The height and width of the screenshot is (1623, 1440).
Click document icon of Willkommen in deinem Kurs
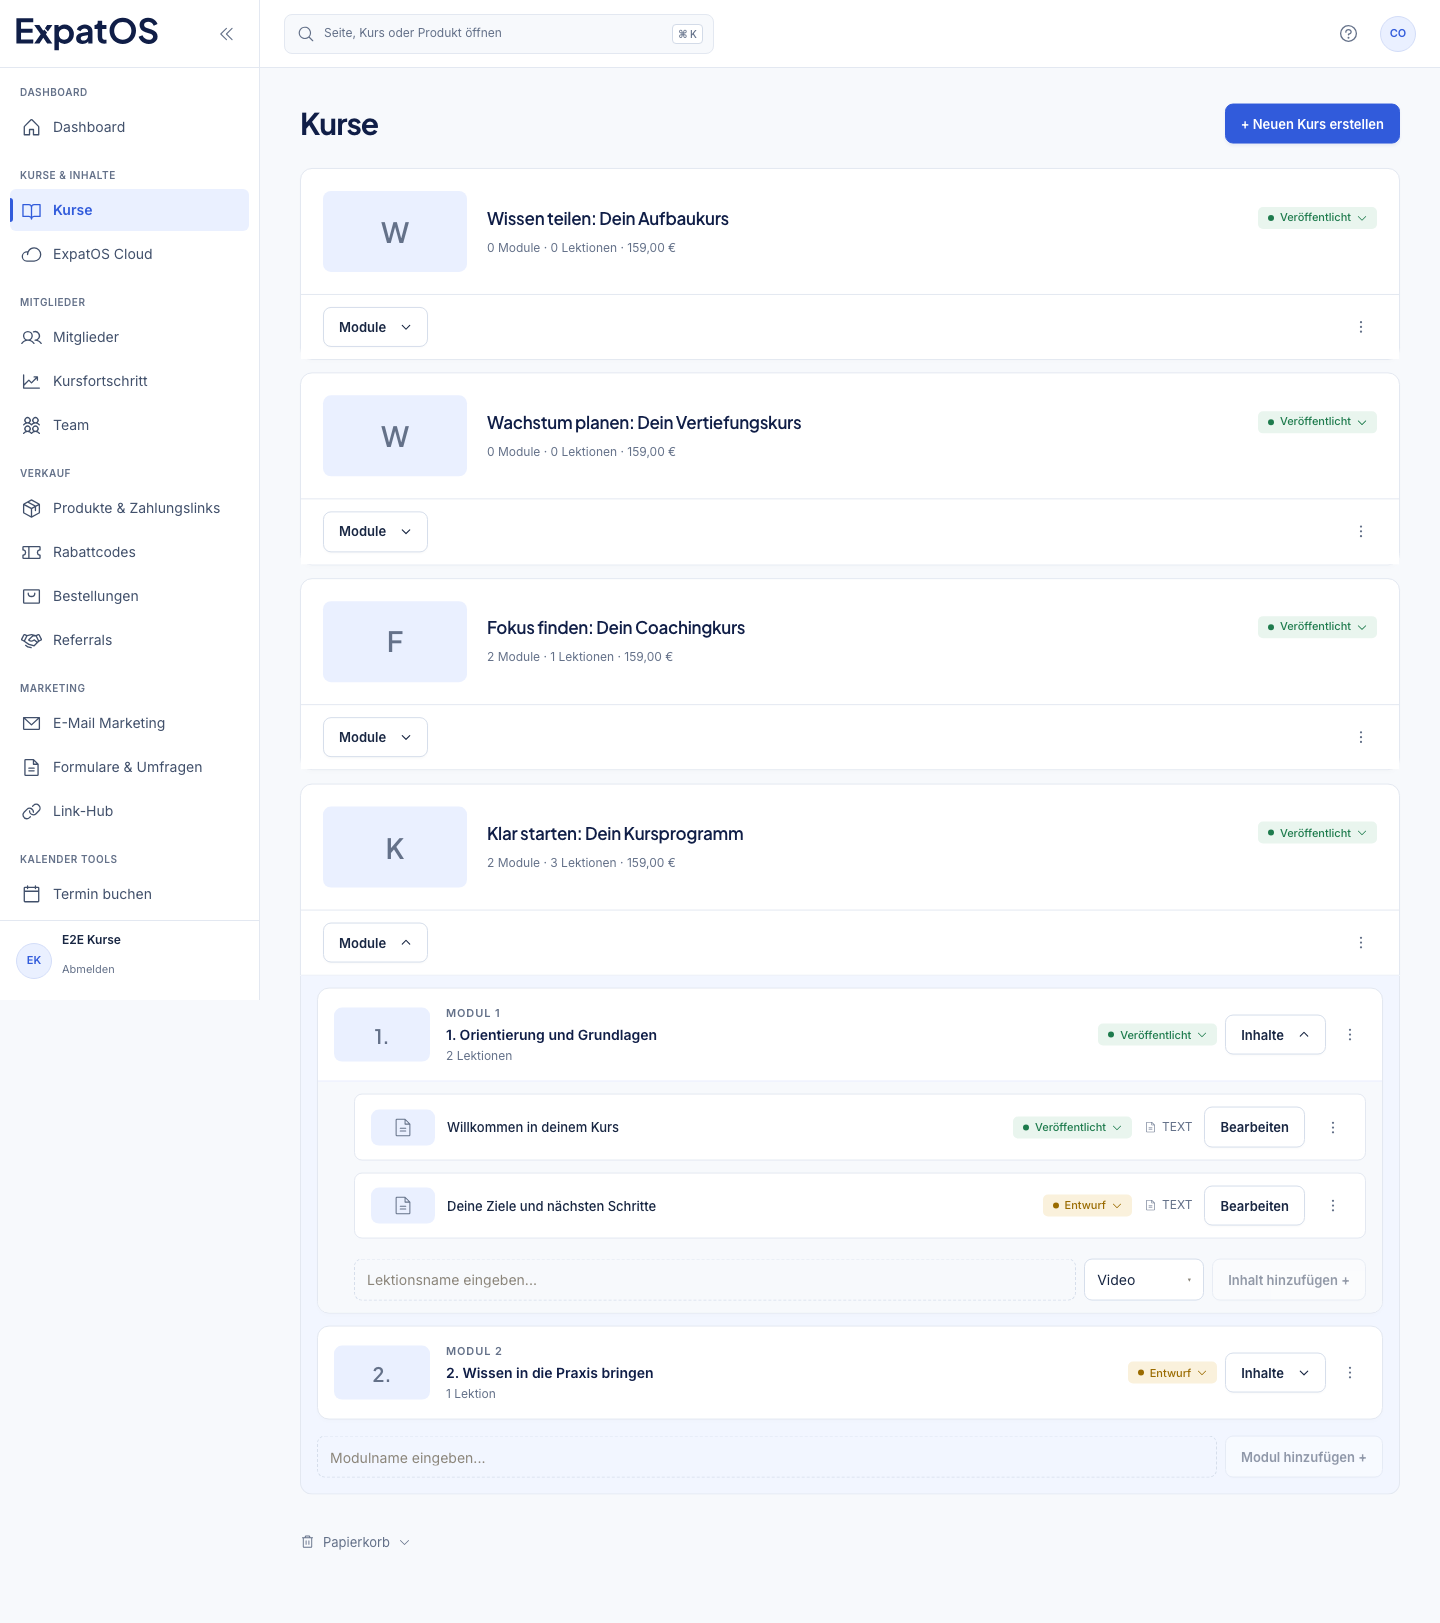[x=403, y=1127]
